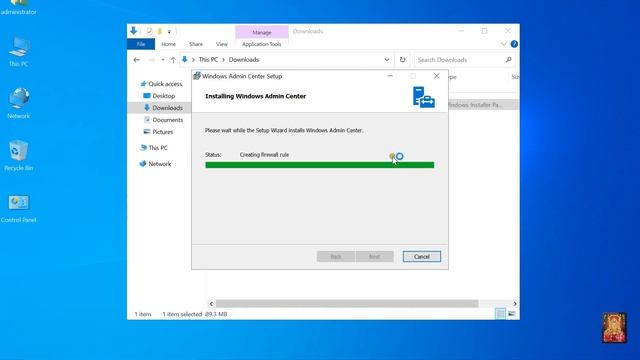640x360 pixels.
Task: Click Downloads in the address breadcrumb
Action: (x=244, y=60)
